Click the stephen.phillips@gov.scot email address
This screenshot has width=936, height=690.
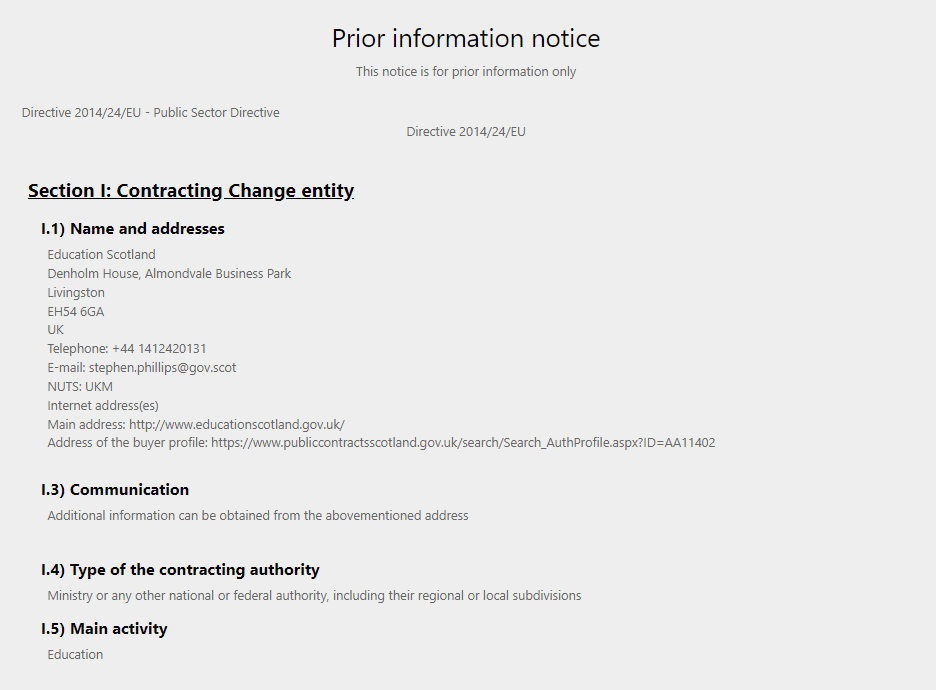click(162, 368)
